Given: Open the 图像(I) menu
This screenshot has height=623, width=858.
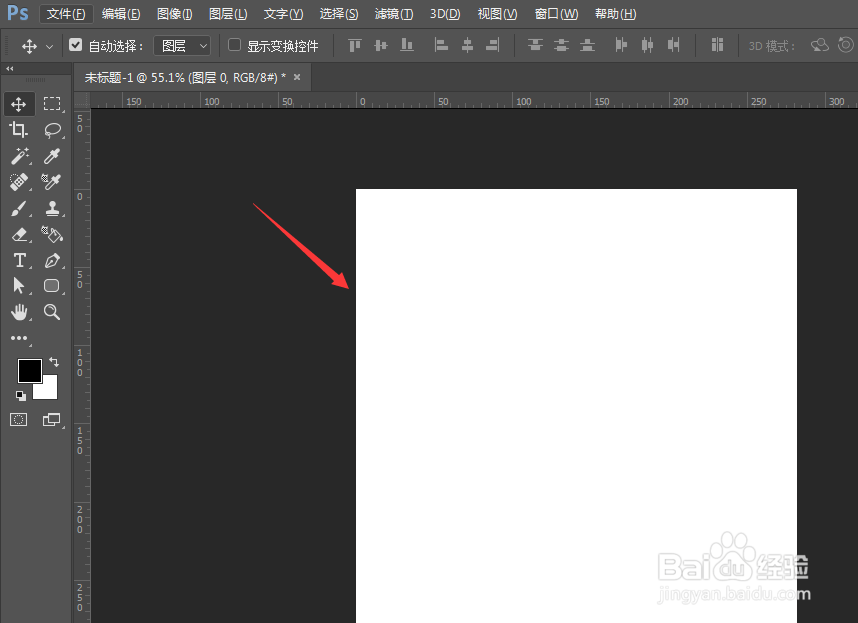Looking at the screenshot, I should (175, 14).
